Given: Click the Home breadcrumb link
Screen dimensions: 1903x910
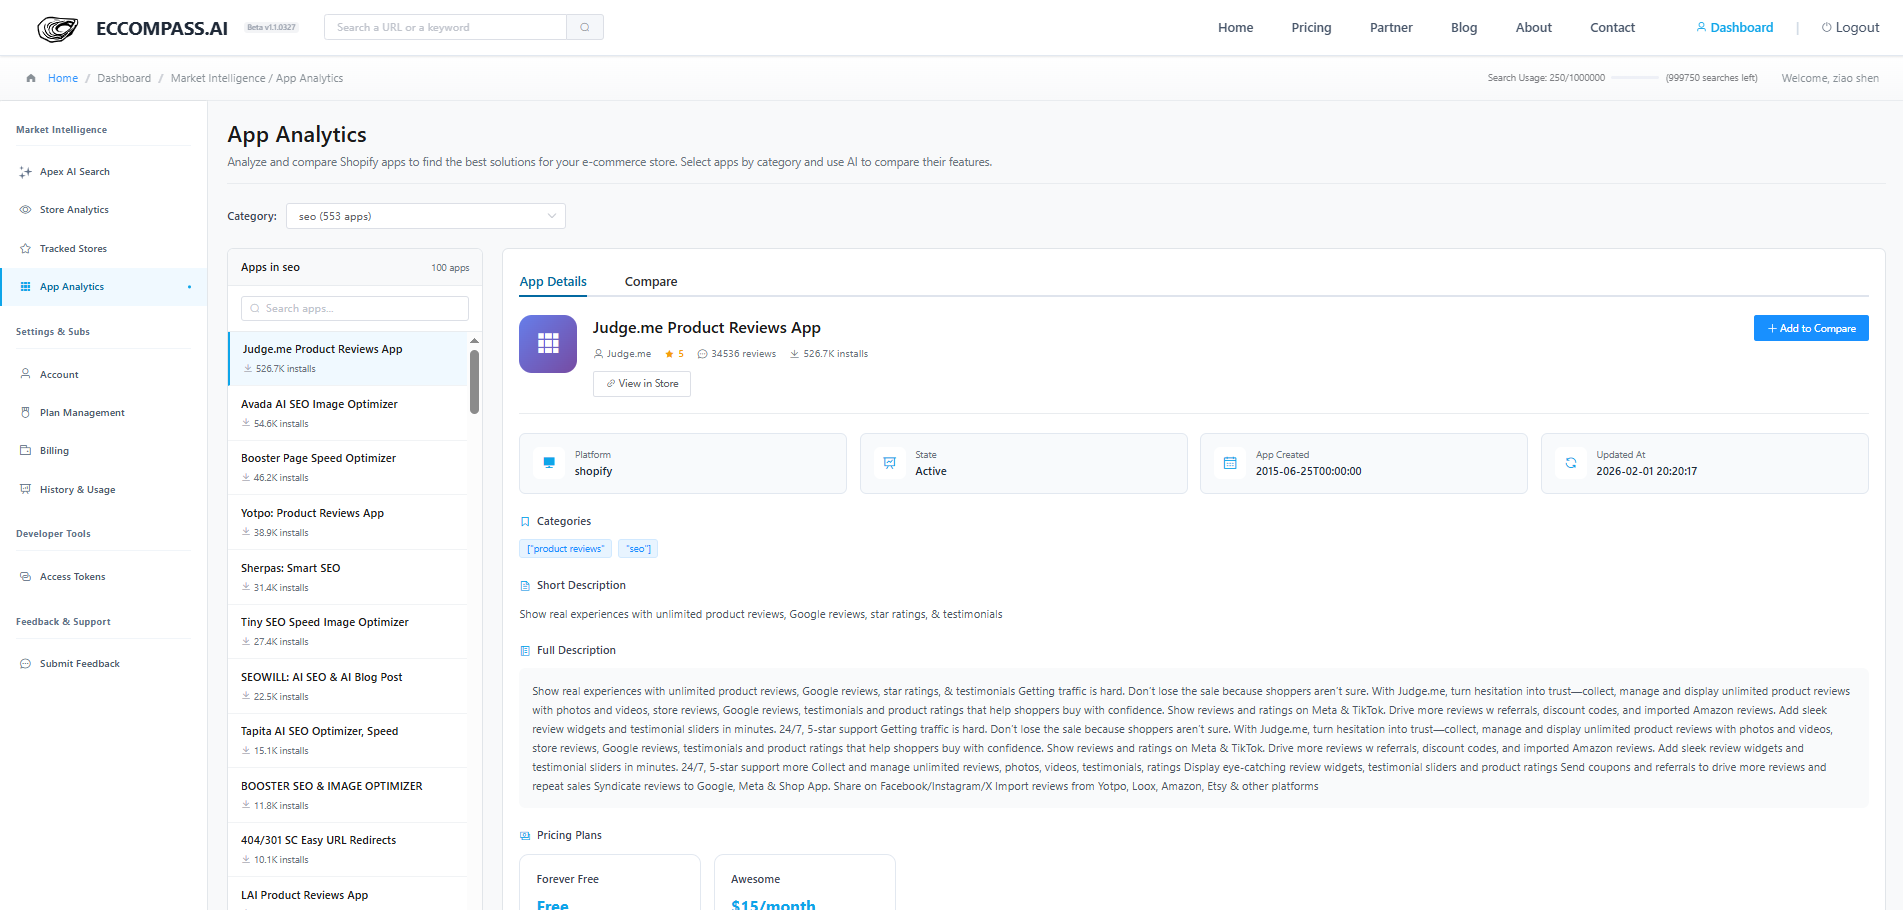Looking at the screenshot, I should 63,78.
